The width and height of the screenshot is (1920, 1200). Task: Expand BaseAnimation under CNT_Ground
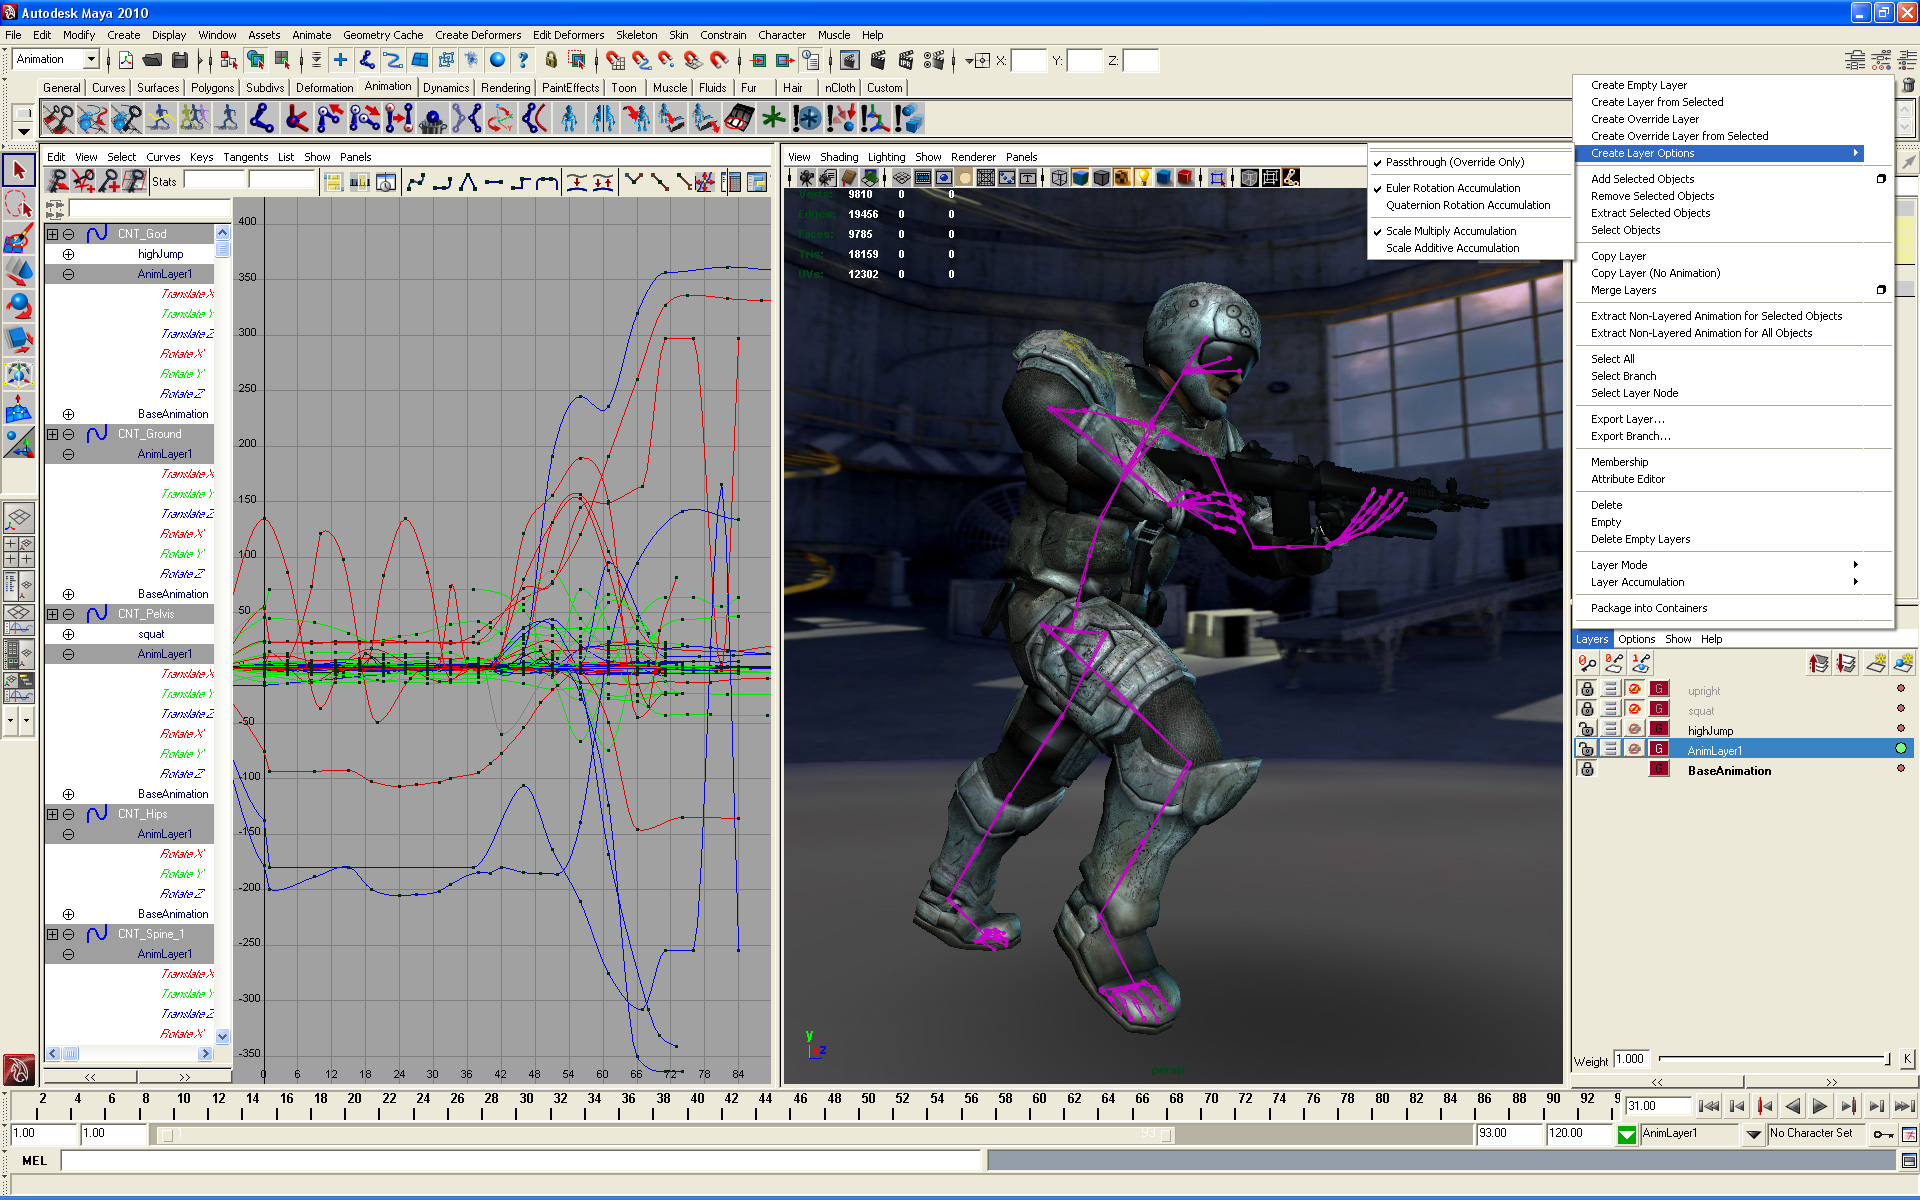pos(68,594)
